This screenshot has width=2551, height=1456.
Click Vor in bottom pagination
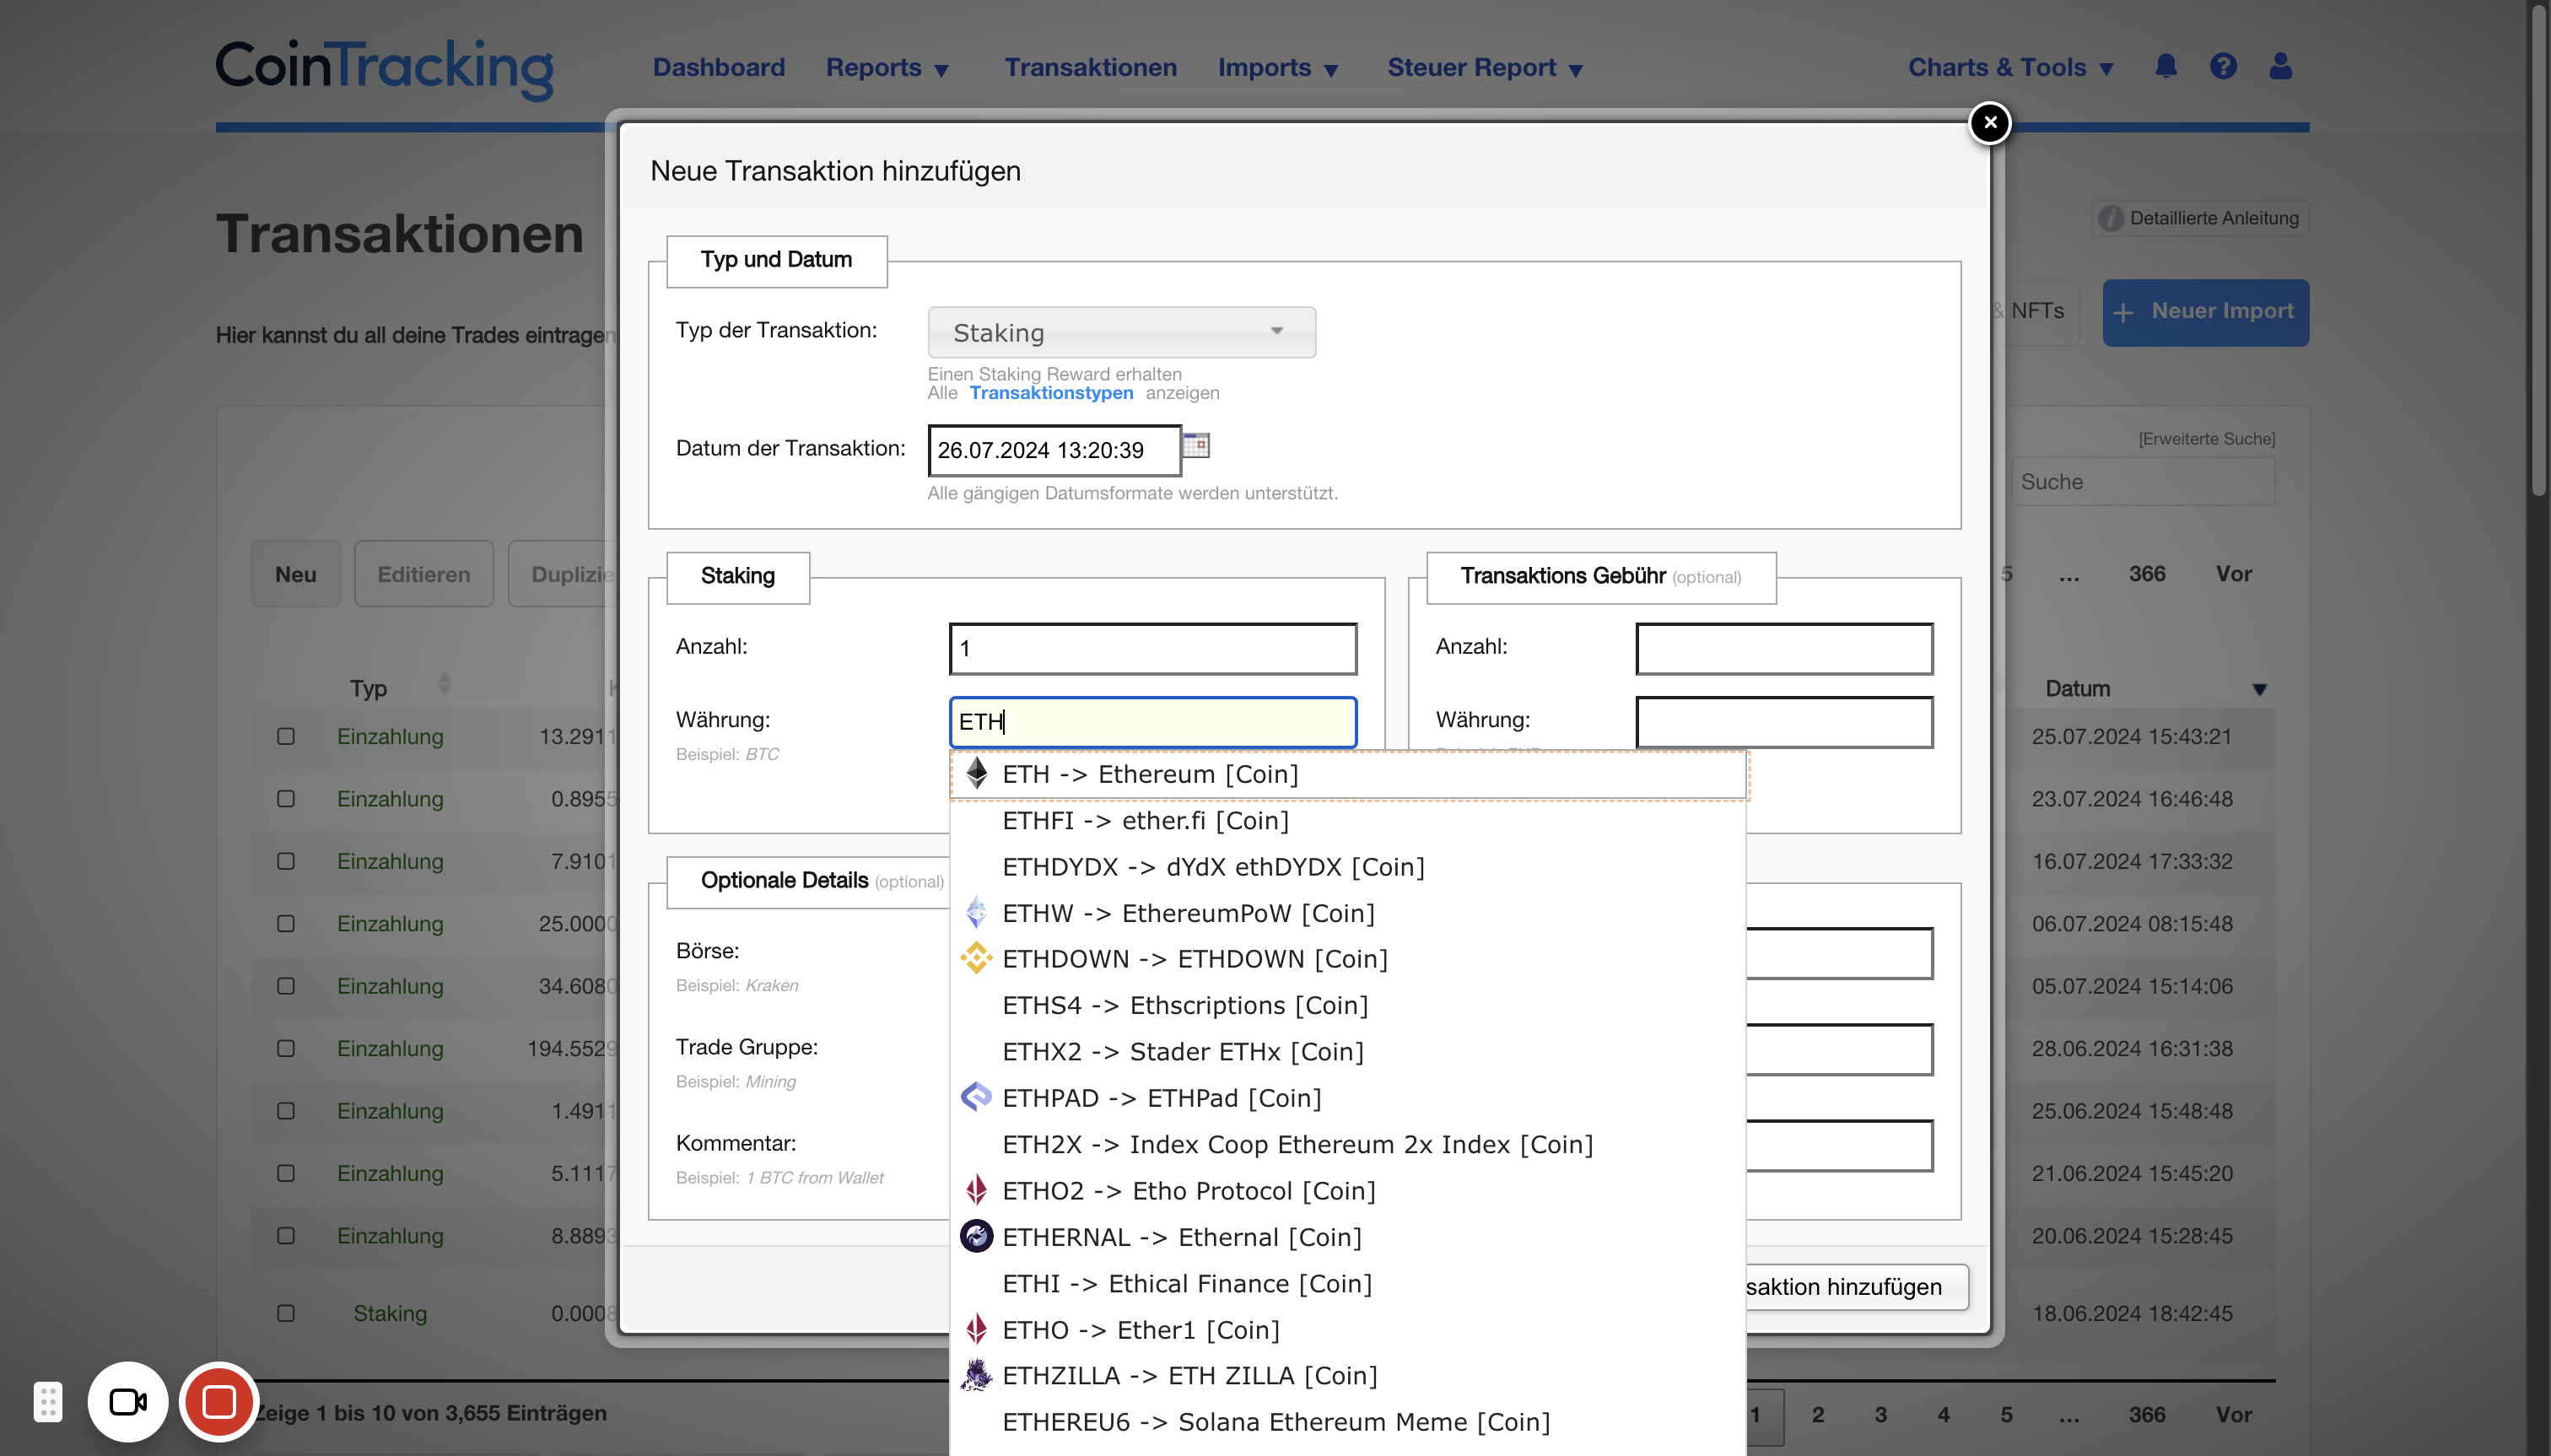click(x=2233, y=1415)
